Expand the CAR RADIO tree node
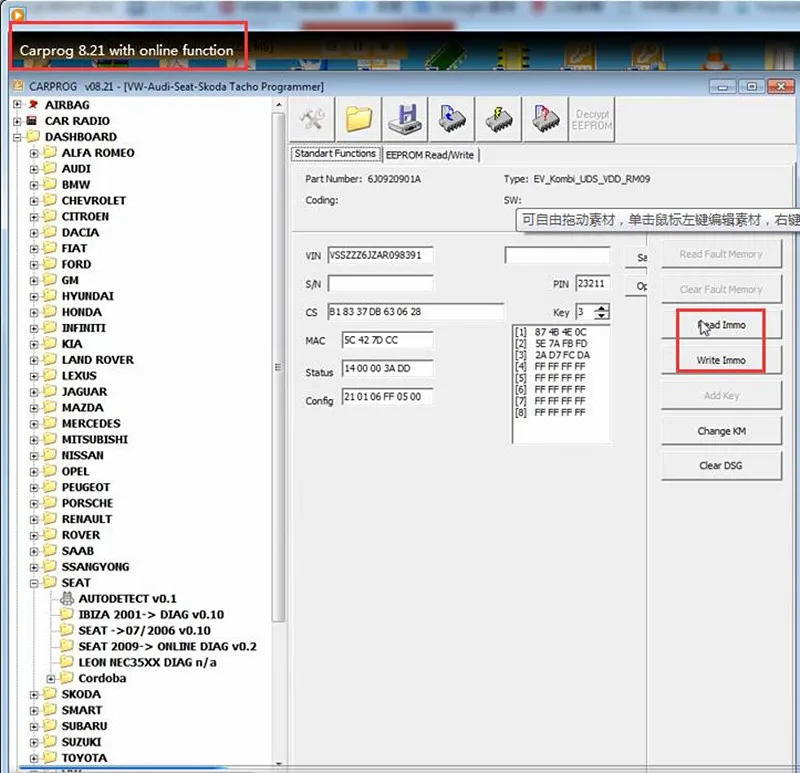800x773 pixels. tap(17, 121)
